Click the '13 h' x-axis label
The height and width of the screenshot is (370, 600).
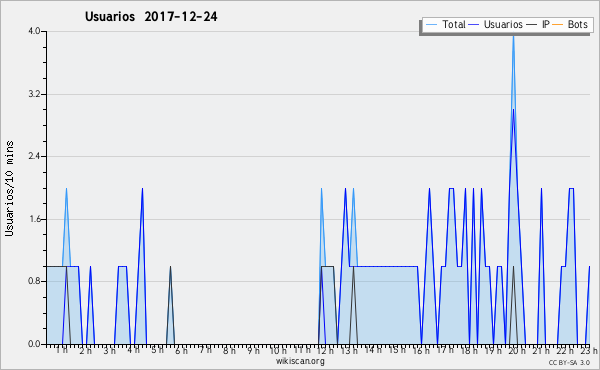[x=350, y=350]
